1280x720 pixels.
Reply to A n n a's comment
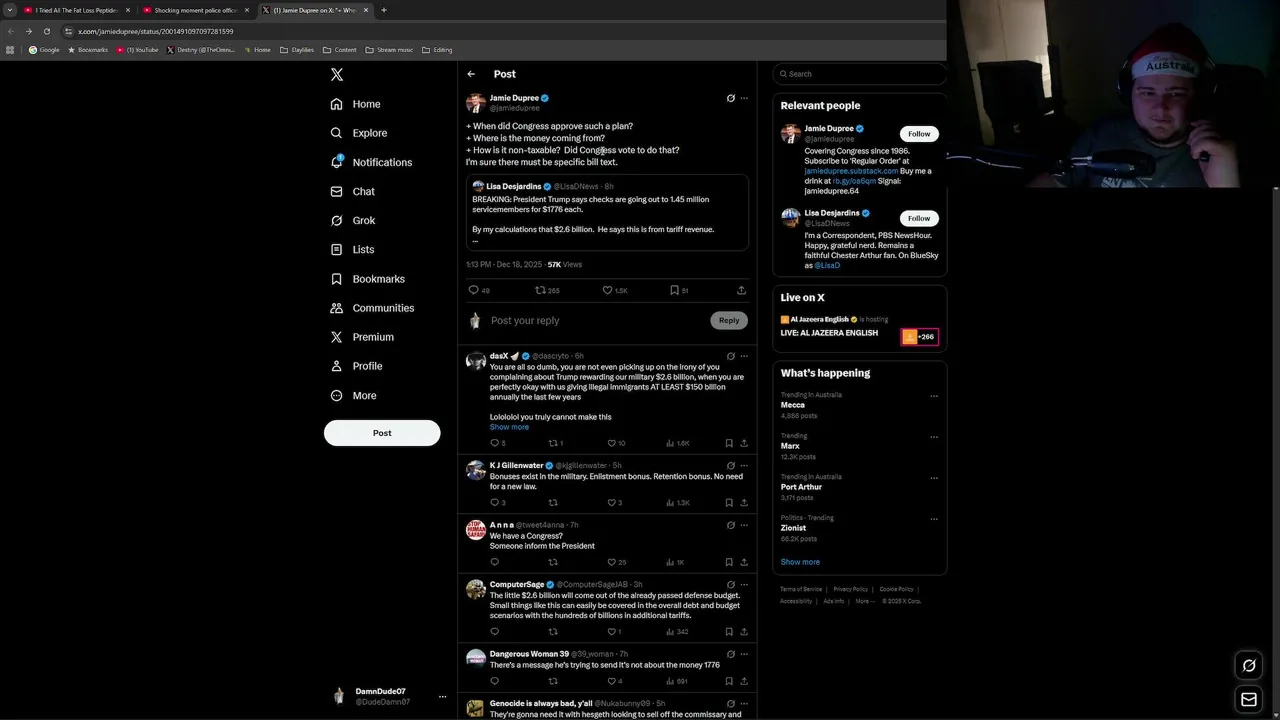click(x=494, y=562)
